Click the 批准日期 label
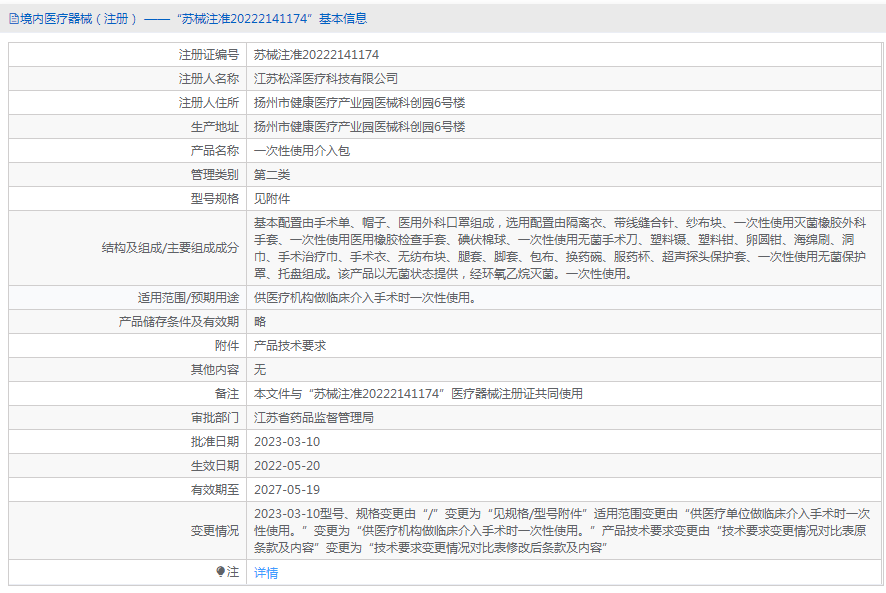Viewport: 886px width, 593px height. tap(215, 442)
